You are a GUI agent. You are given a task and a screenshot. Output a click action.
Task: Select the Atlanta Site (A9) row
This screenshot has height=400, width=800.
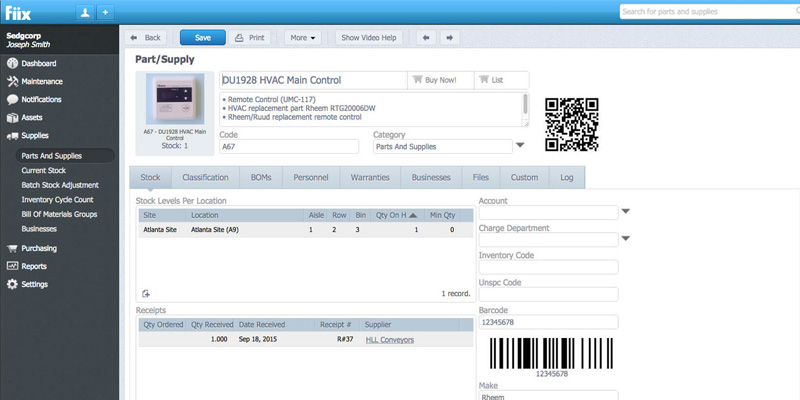pos(306,230)
